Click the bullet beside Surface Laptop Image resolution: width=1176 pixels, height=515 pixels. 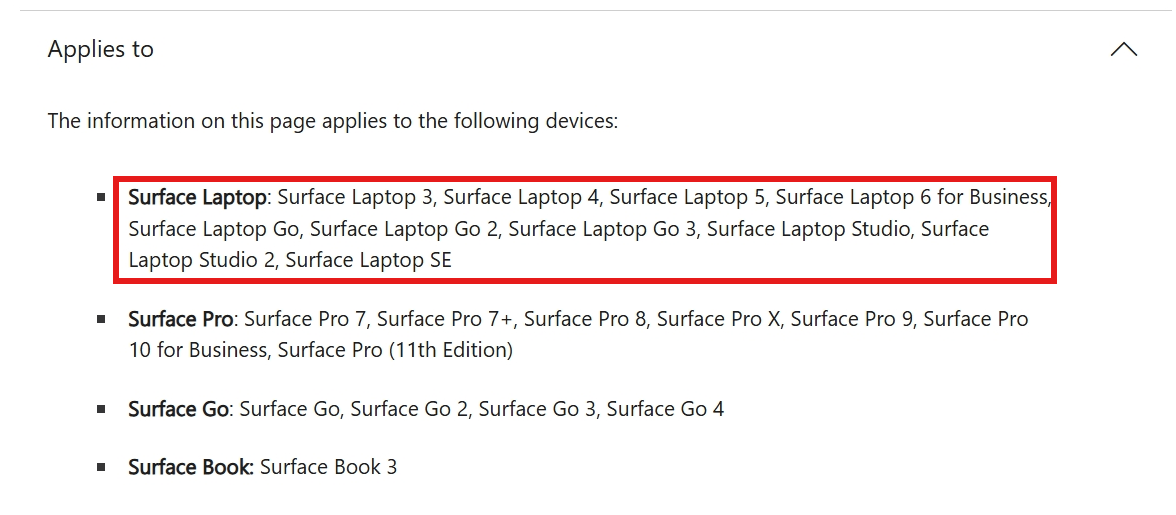click(x=101, y=197)
